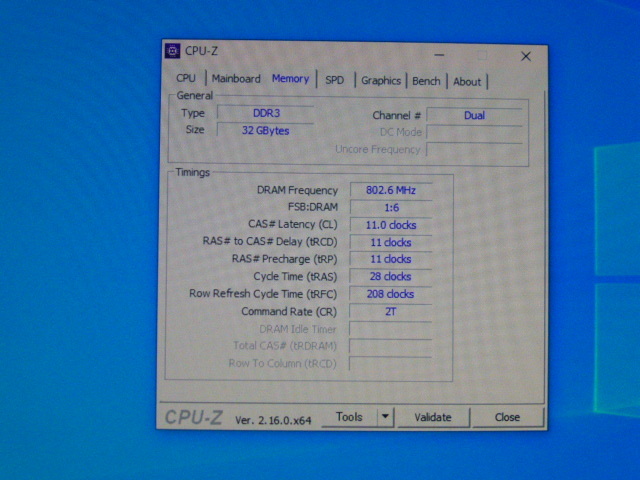This screenshot has width=640, height=480.
Task: Click the 2T command rate value
Action: point(391,312)
